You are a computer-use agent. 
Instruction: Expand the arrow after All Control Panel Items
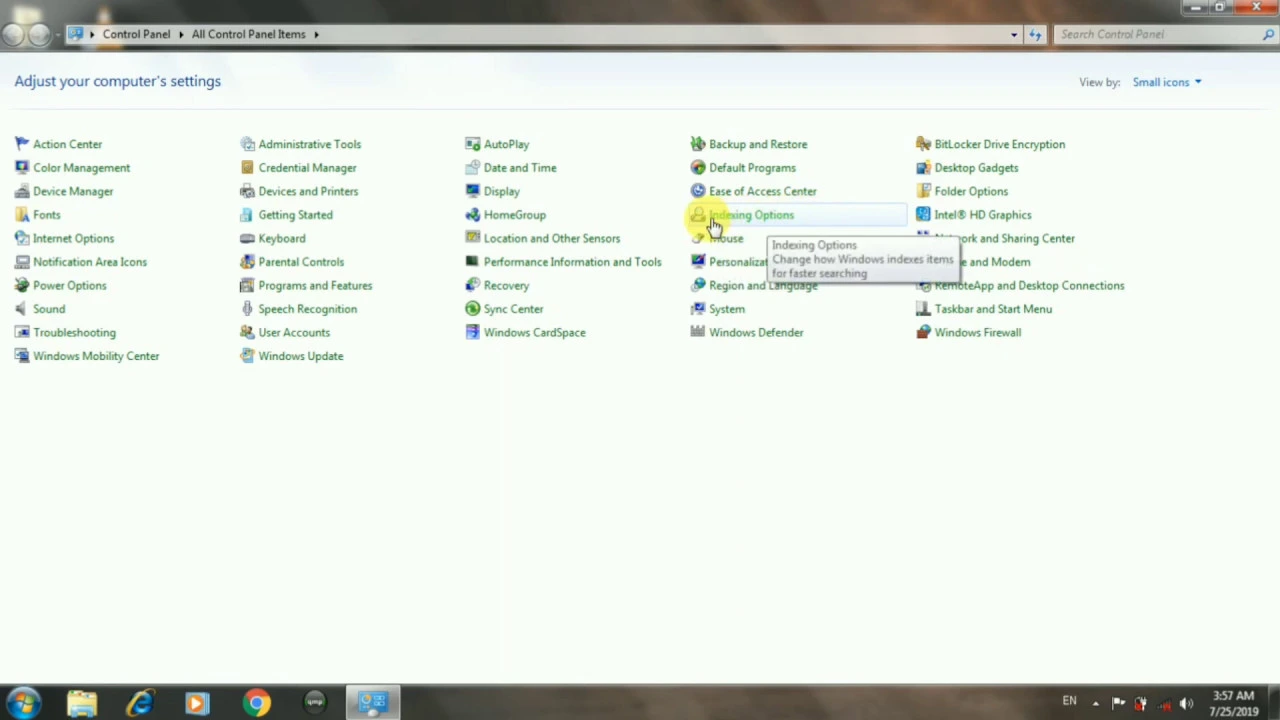coord(316,34)
